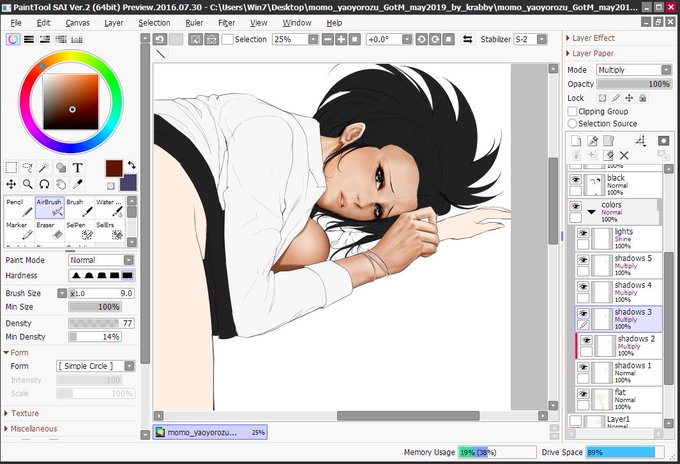Toggle visibility of colors folder
The image size is (680, 464).
(x=575, y=206)
